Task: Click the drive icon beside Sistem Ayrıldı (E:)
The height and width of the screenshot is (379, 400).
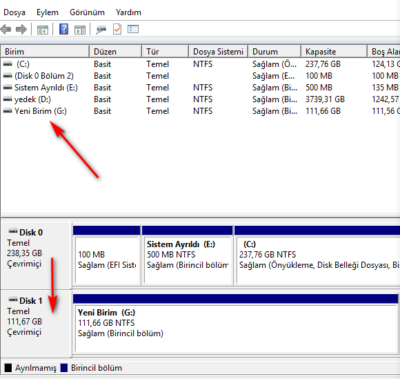Action: point(8,88)
